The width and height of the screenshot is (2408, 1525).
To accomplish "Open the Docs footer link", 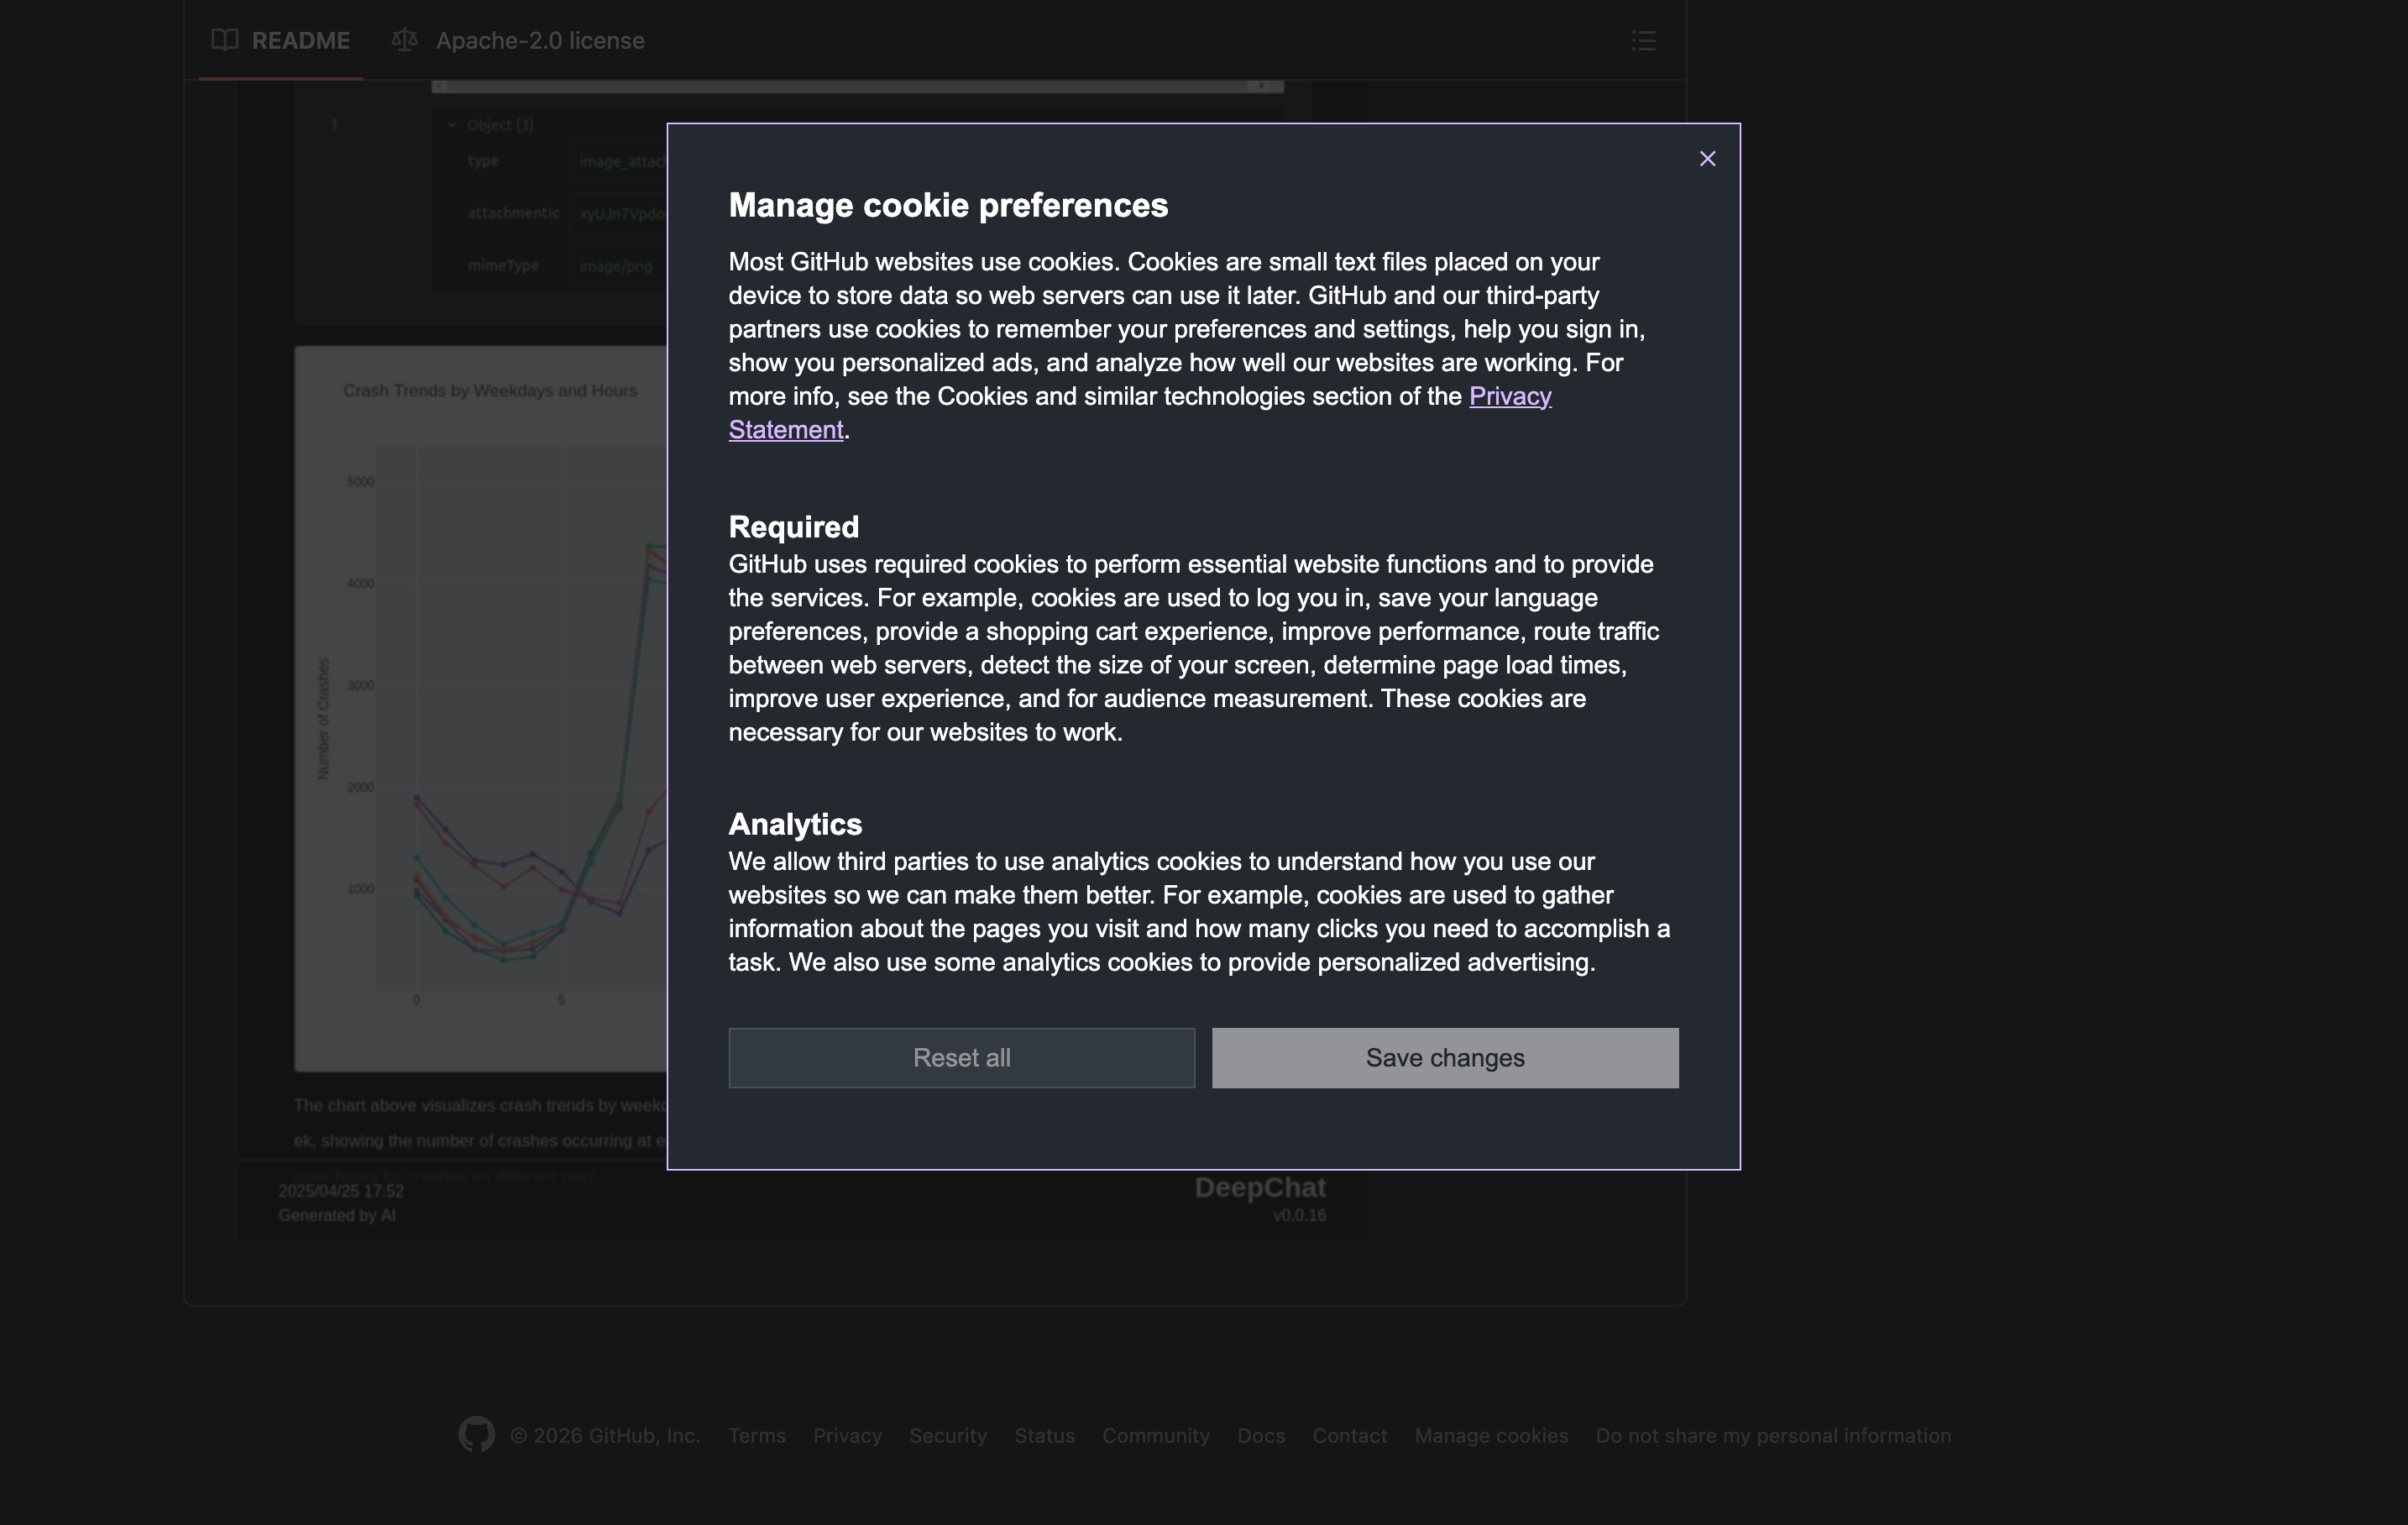I will 1260,1436.
